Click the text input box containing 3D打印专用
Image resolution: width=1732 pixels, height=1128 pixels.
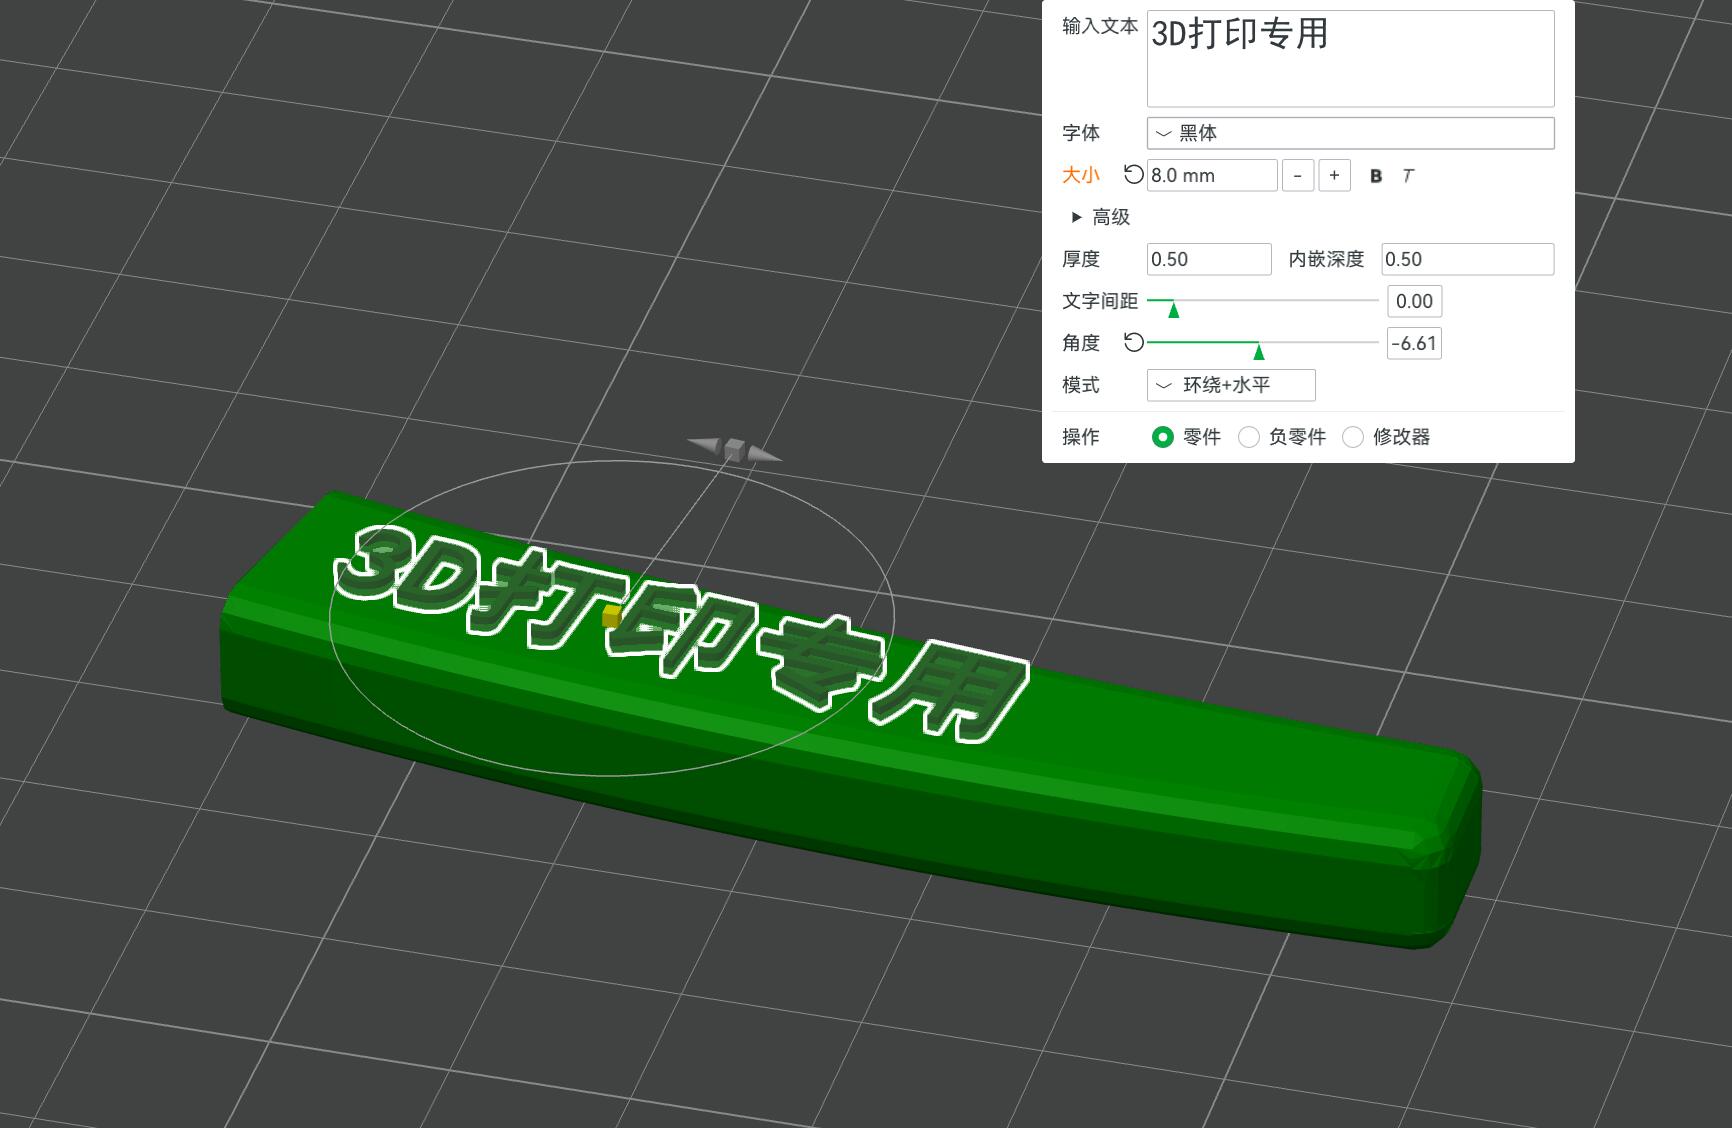tap(1350, 58)
